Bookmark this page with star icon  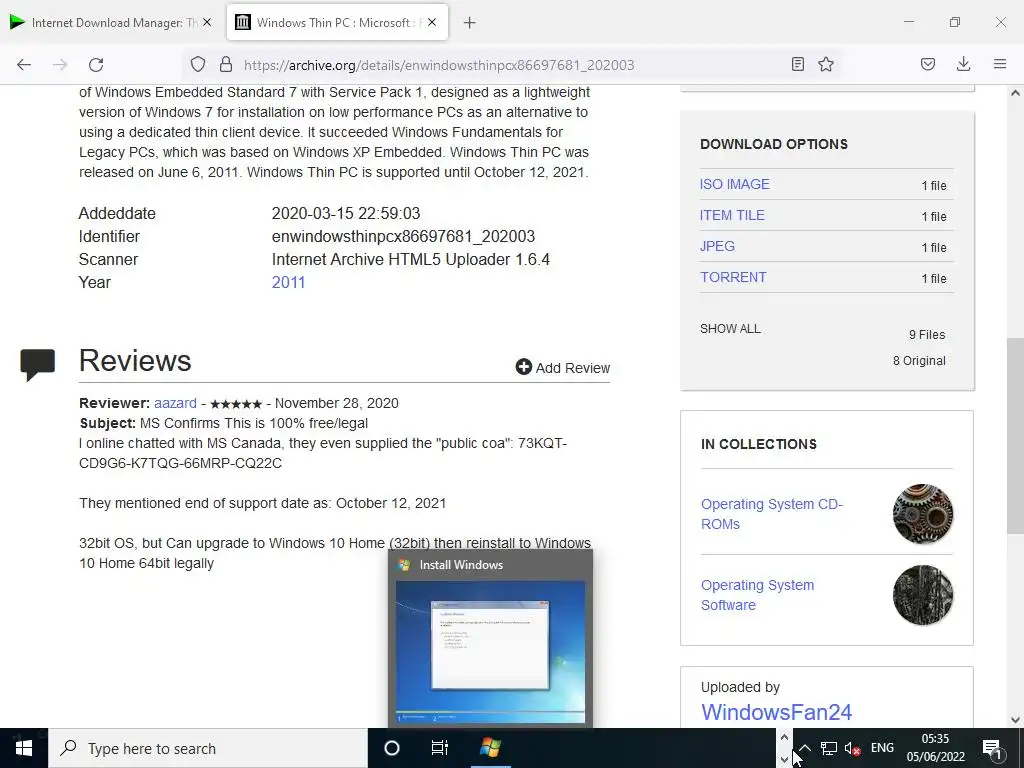826,64
